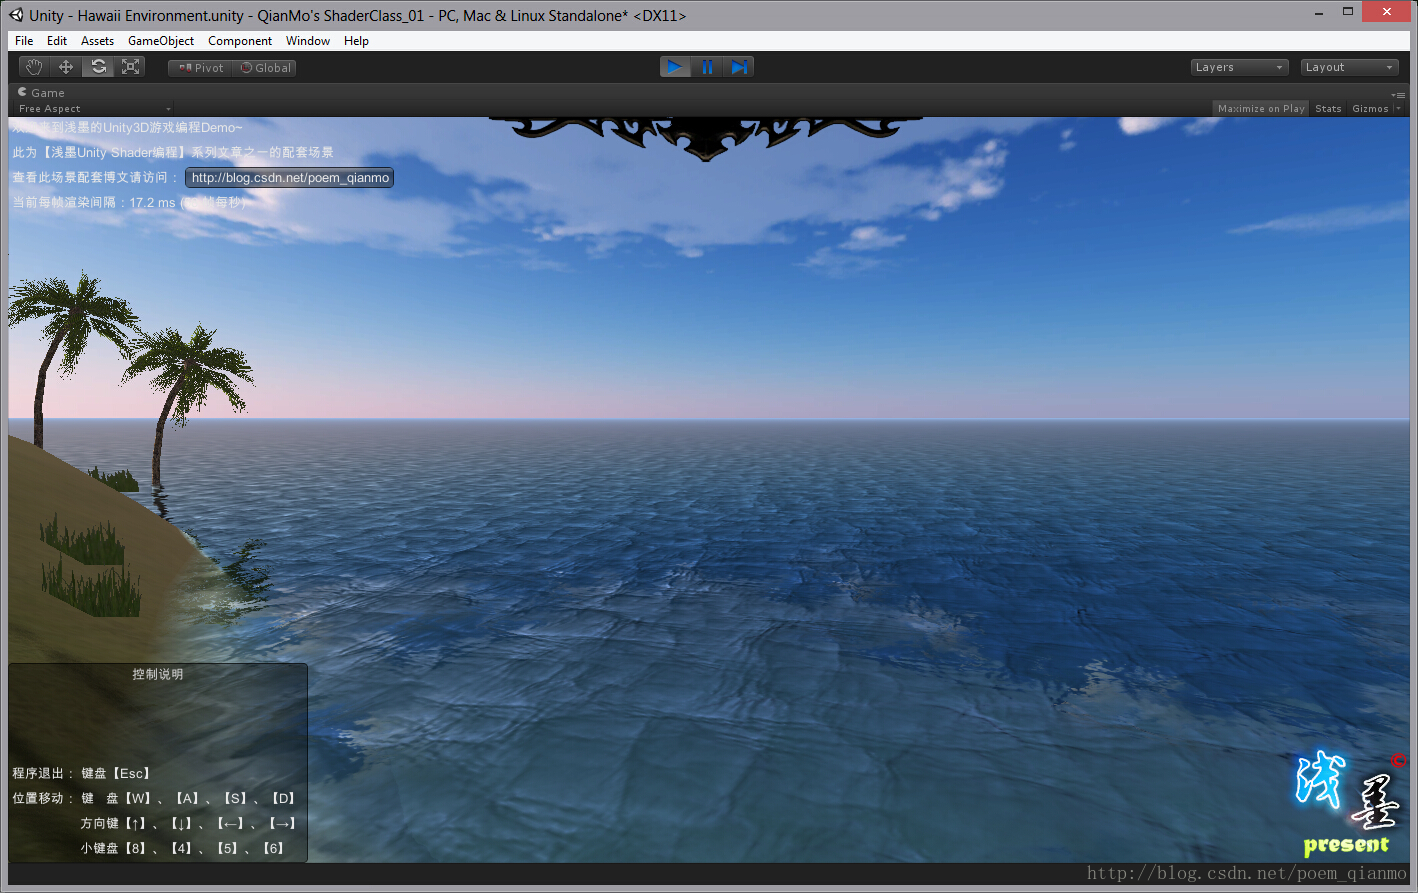Screen dimensions: 1418x893
Task: Open the GameObject menu
Action: (161, 41)
